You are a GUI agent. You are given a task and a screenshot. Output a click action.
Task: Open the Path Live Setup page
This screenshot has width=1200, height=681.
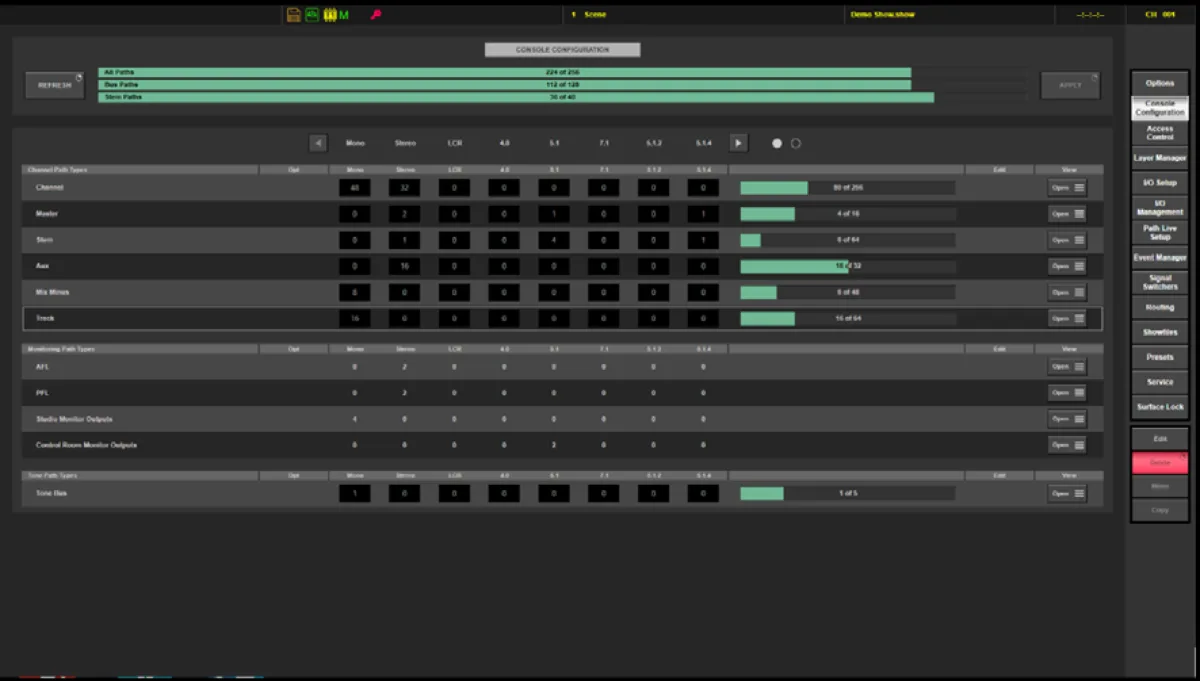point(1160,232)
